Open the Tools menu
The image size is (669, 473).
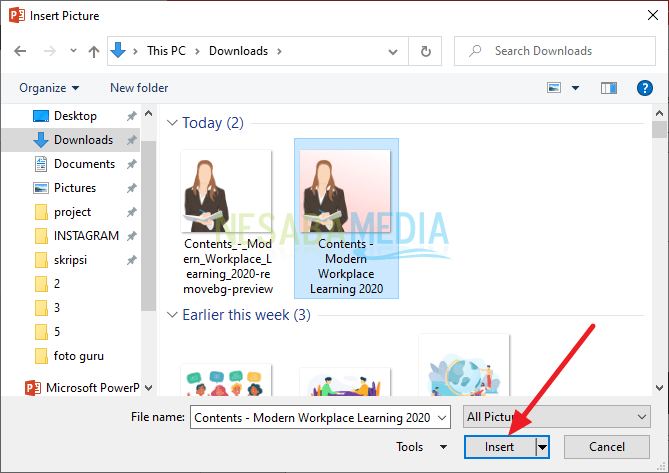[x=422, y=447]
